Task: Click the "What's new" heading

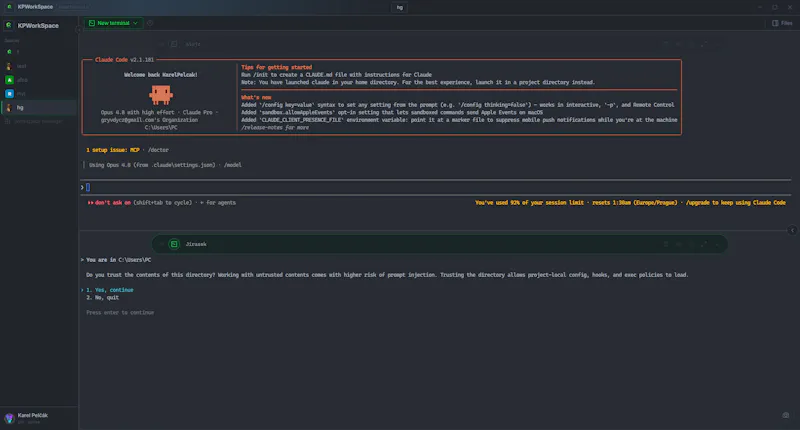Action: (256, 97)
